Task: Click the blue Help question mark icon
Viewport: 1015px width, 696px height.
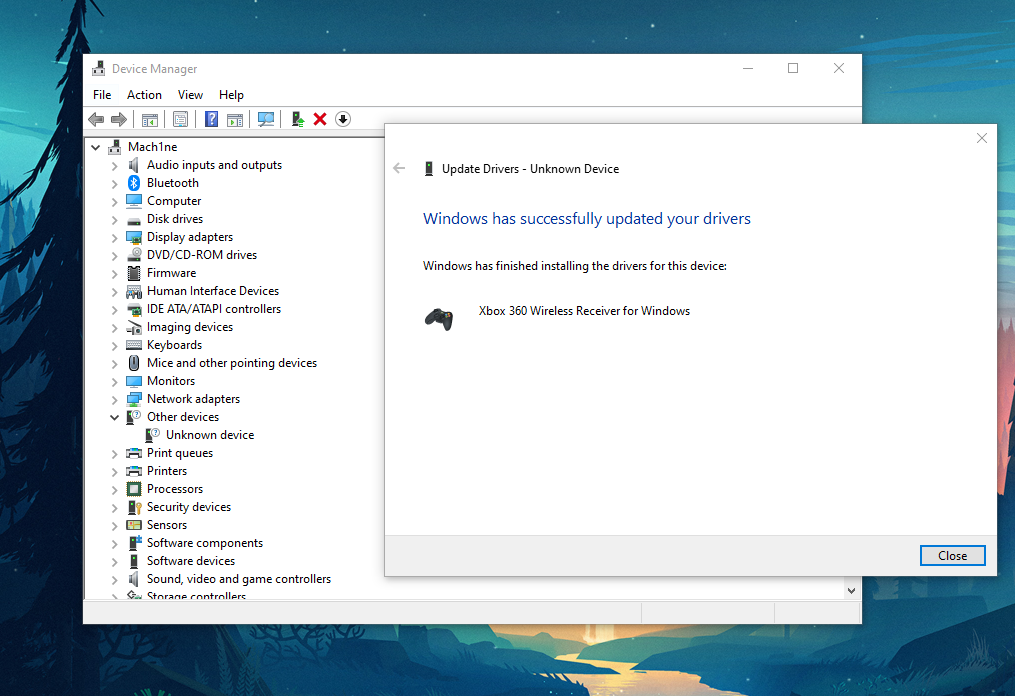Action: click(x=211, y=119)
